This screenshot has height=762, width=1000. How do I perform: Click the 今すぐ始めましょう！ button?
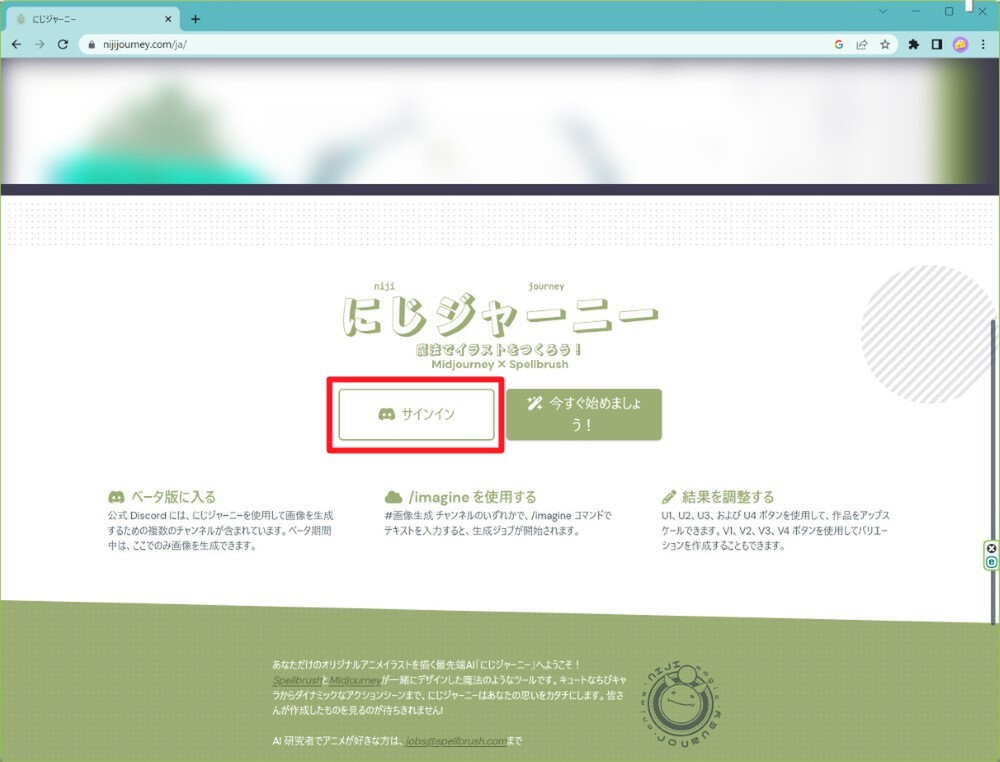584,414
